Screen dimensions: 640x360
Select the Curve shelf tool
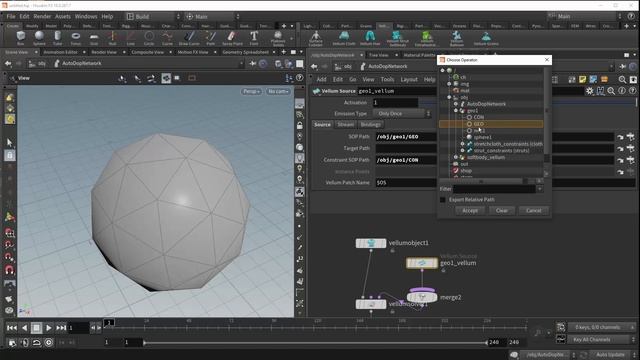tap(167, 38)
